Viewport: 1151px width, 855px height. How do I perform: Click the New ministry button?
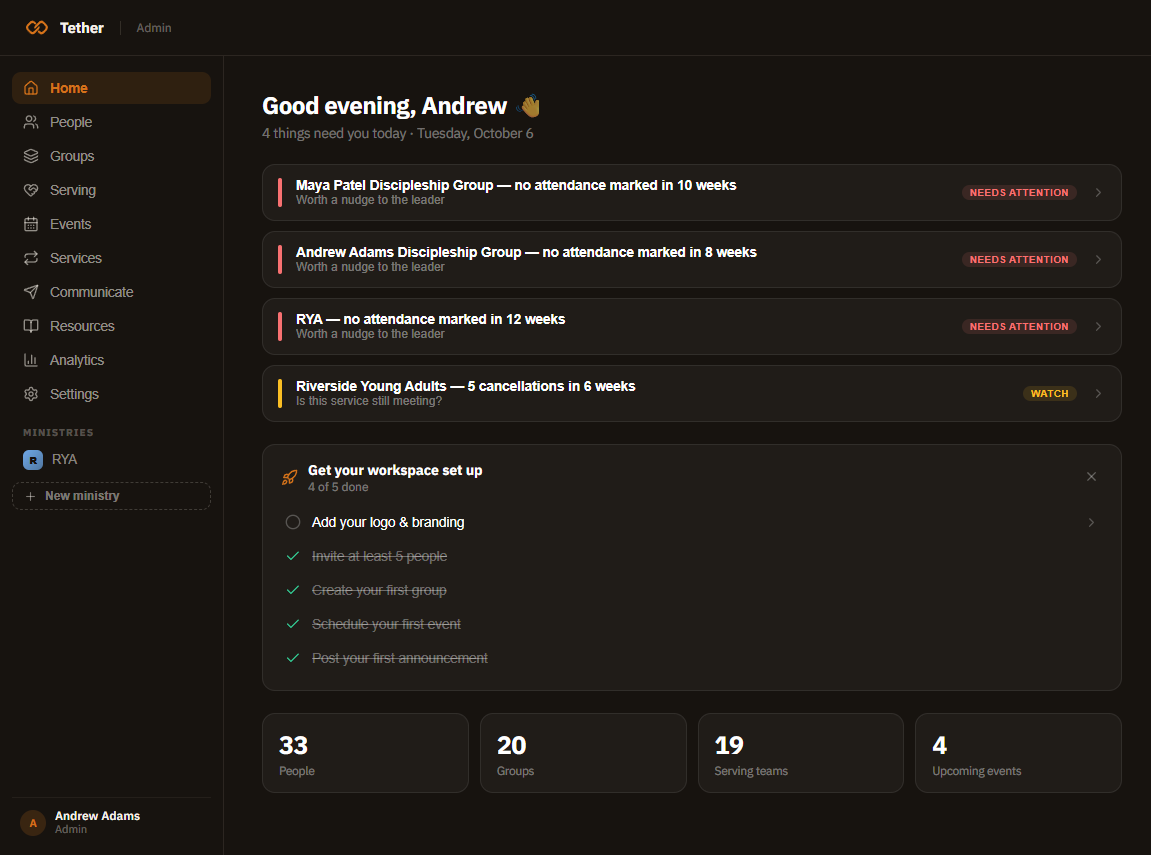[x=112, y=496]
